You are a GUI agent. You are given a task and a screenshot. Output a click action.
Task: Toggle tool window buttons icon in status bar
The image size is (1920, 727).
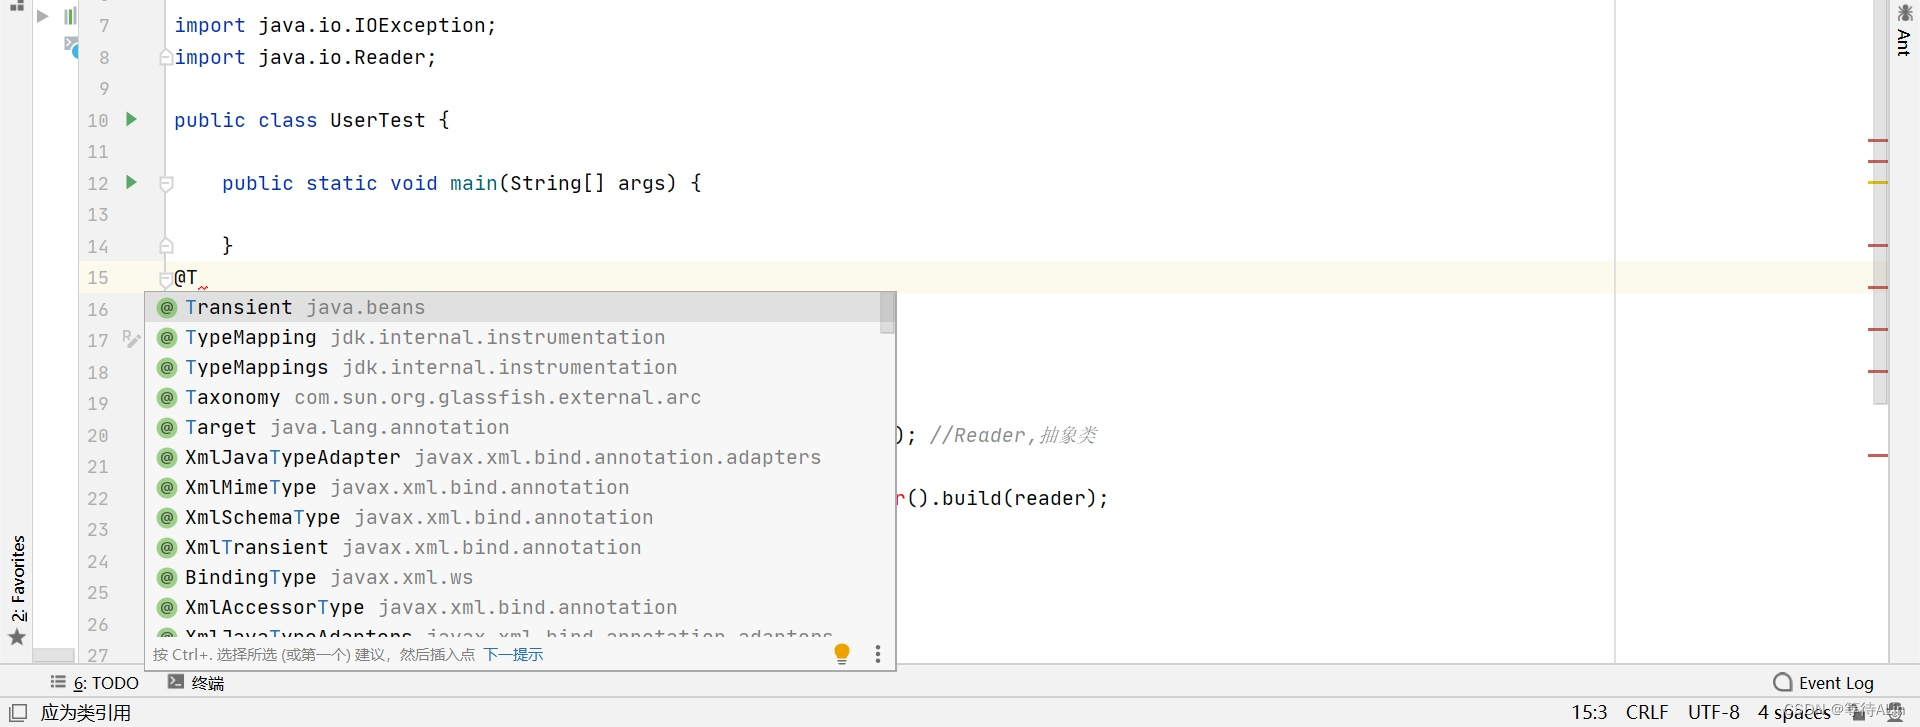18,712
